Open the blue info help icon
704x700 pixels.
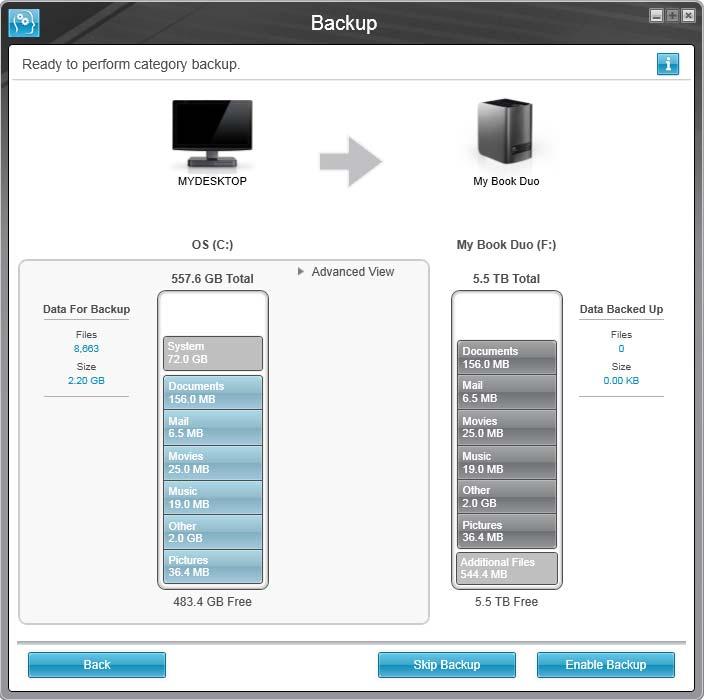coord(668,64)
